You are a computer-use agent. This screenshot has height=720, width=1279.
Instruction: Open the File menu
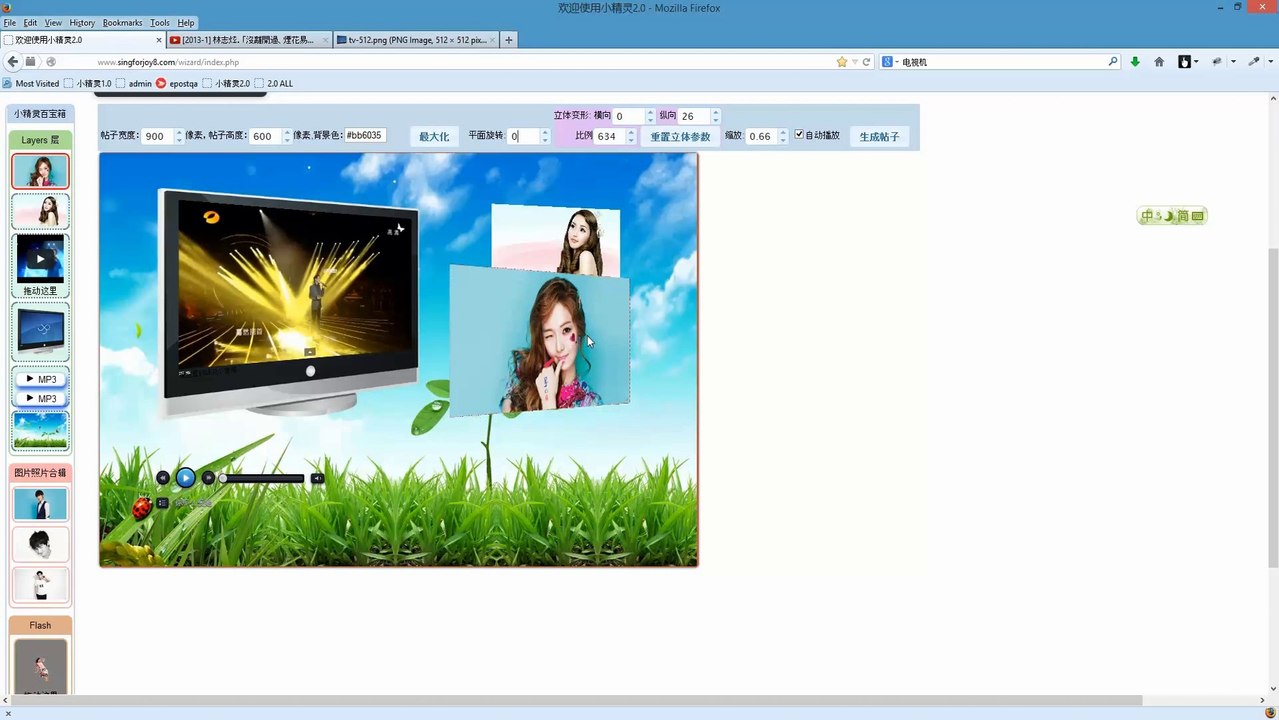[x=10, y=22]
